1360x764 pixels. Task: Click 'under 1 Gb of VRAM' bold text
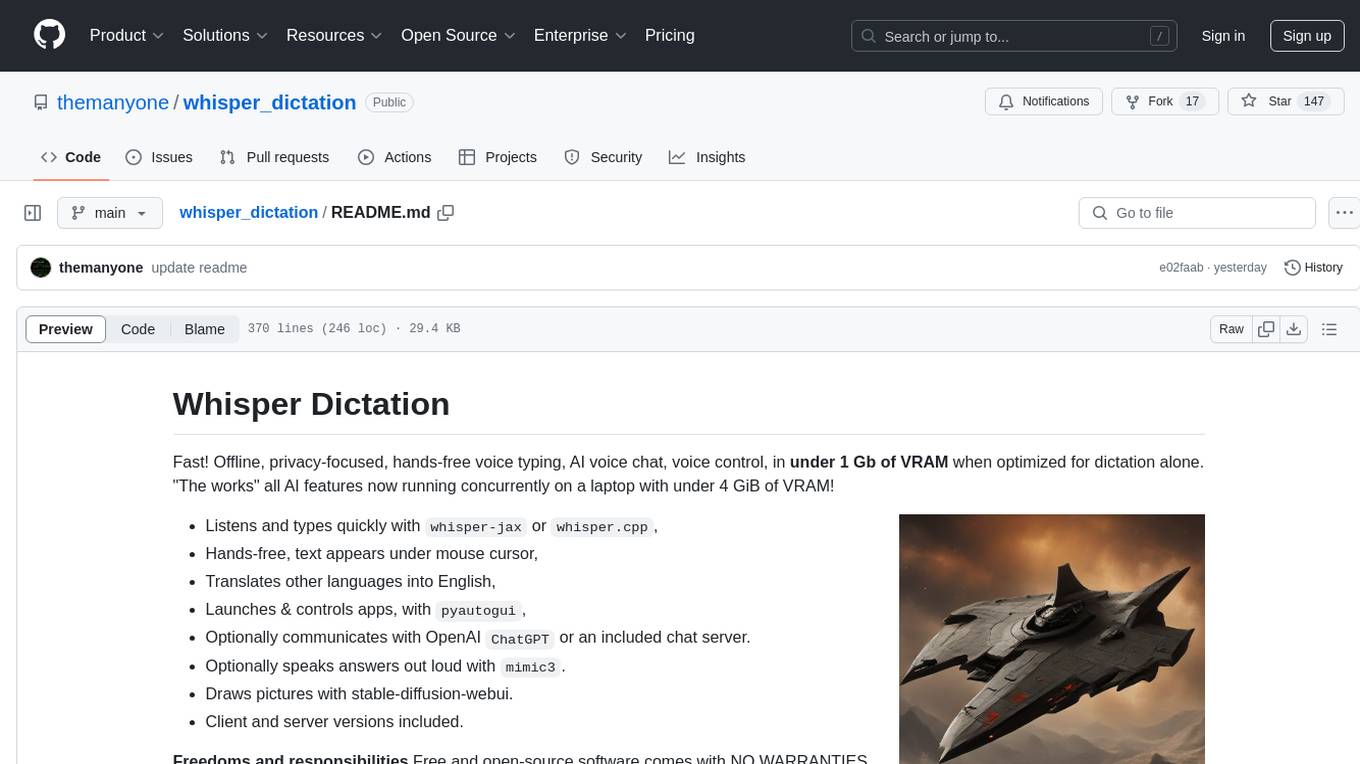[x=869, y=462]
